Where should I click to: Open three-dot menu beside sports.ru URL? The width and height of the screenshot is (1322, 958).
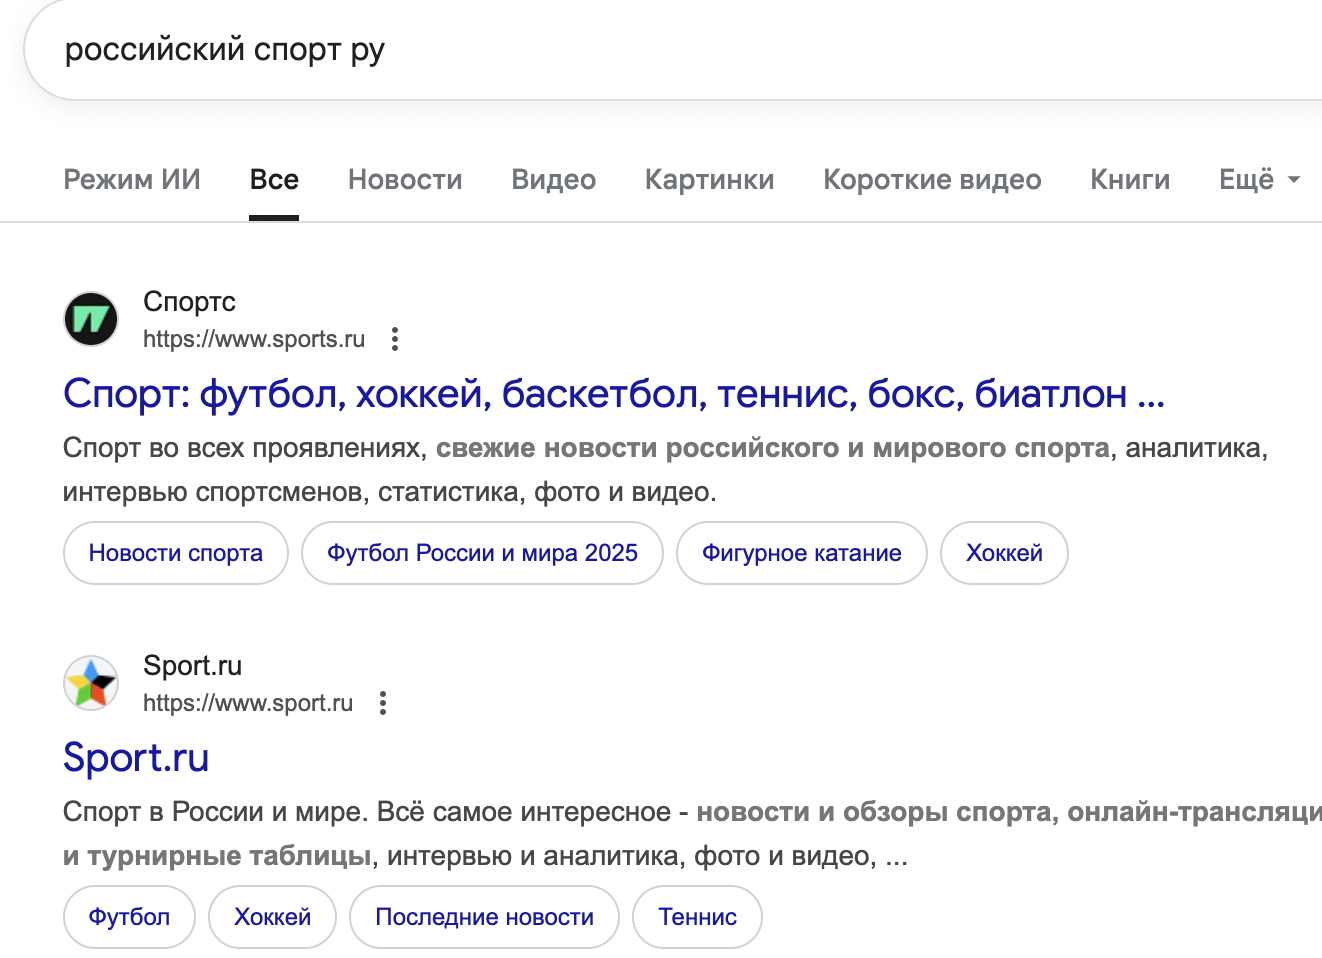(395, 339)
